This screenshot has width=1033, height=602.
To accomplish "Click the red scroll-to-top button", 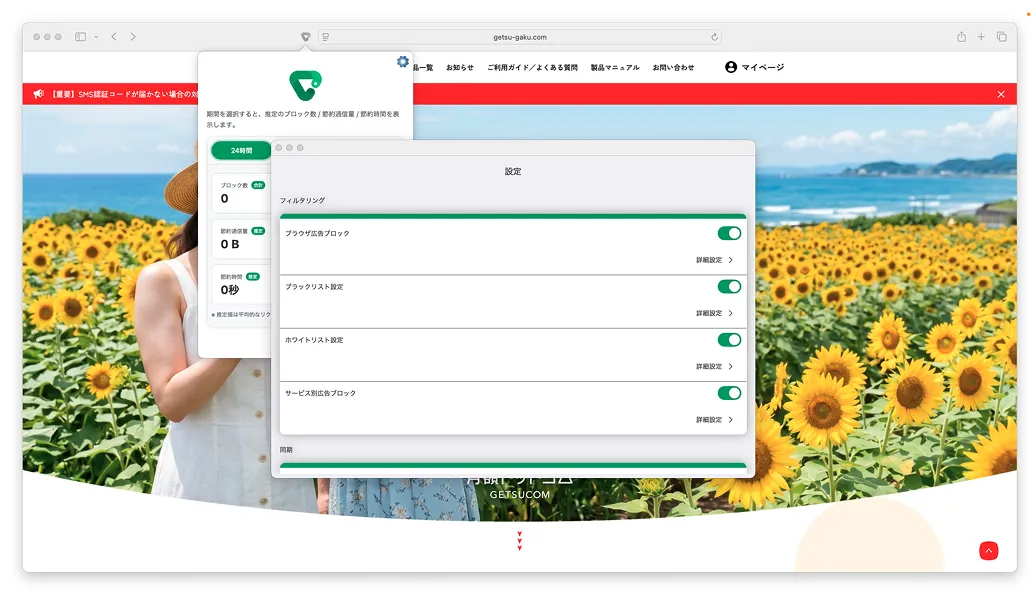I will pyautogui.click(x=988, y=551).
